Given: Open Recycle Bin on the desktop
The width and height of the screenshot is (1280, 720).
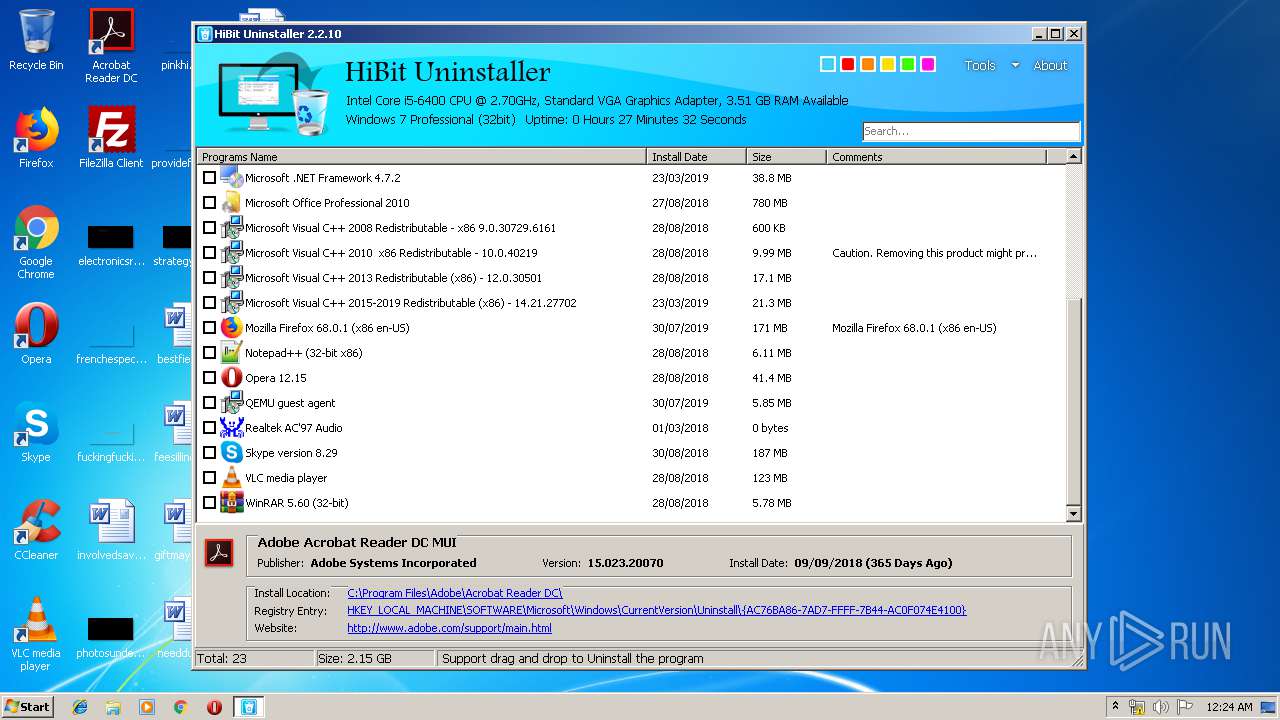Looking at the screenshot, I should pyautogui.click(x=36, y=41).
